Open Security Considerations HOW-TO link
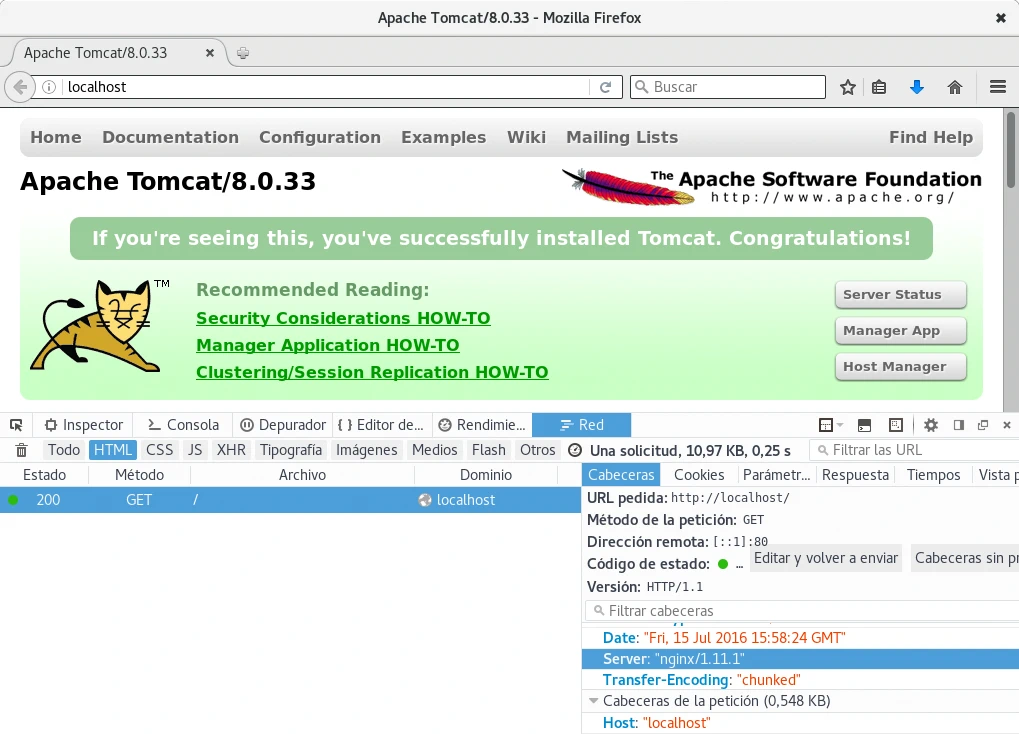1019x734 pixels. [343, 318]
